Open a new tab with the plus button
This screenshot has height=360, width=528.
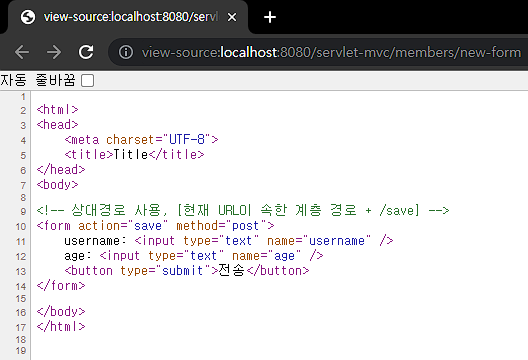(x=270, y=17)
